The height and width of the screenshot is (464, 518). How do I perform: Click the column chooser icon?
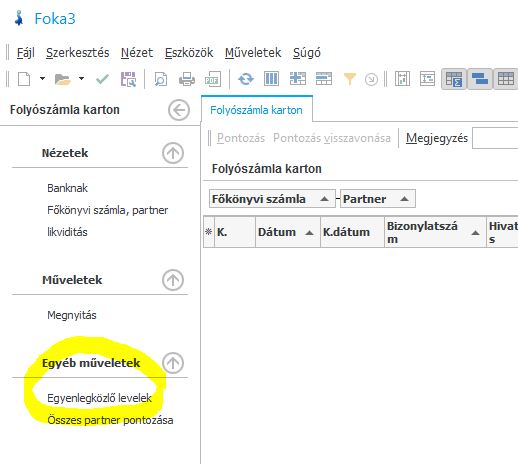pos(271,79)
